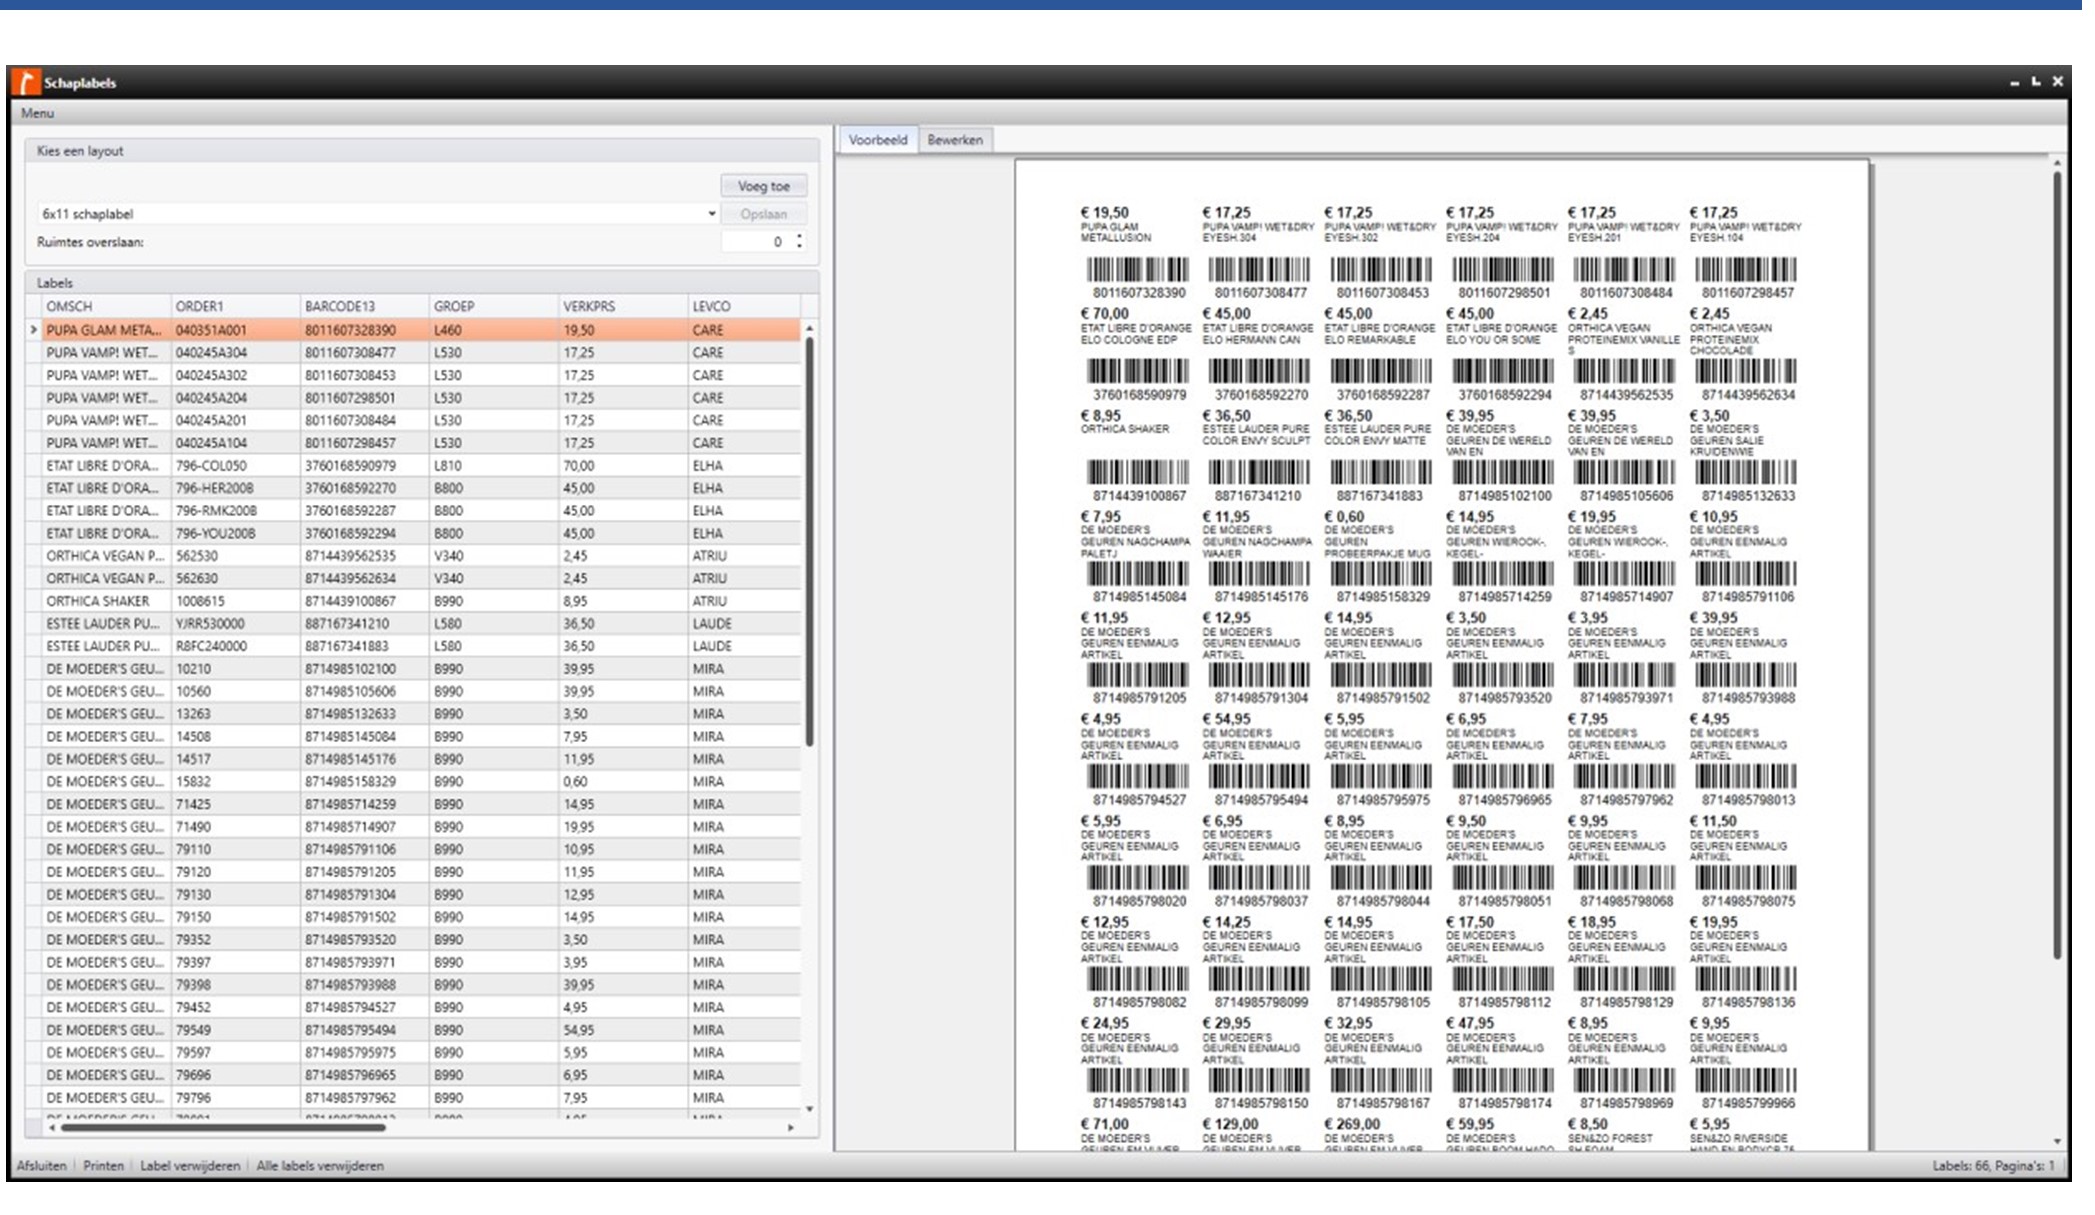
Task: Sort by the VERKPRS column header
Action: coord(623,307)
